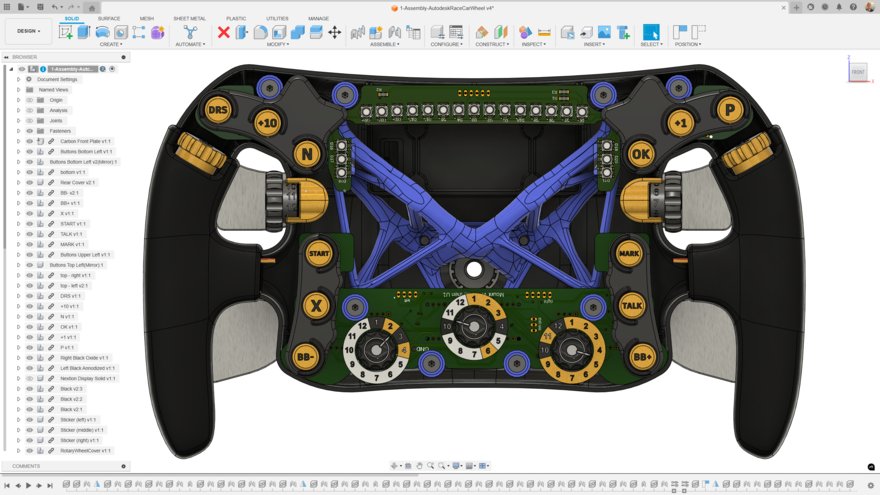The width and height of the screenshot is (880, 495).
Task: Expand the Document Settings node
Action: 18,79
